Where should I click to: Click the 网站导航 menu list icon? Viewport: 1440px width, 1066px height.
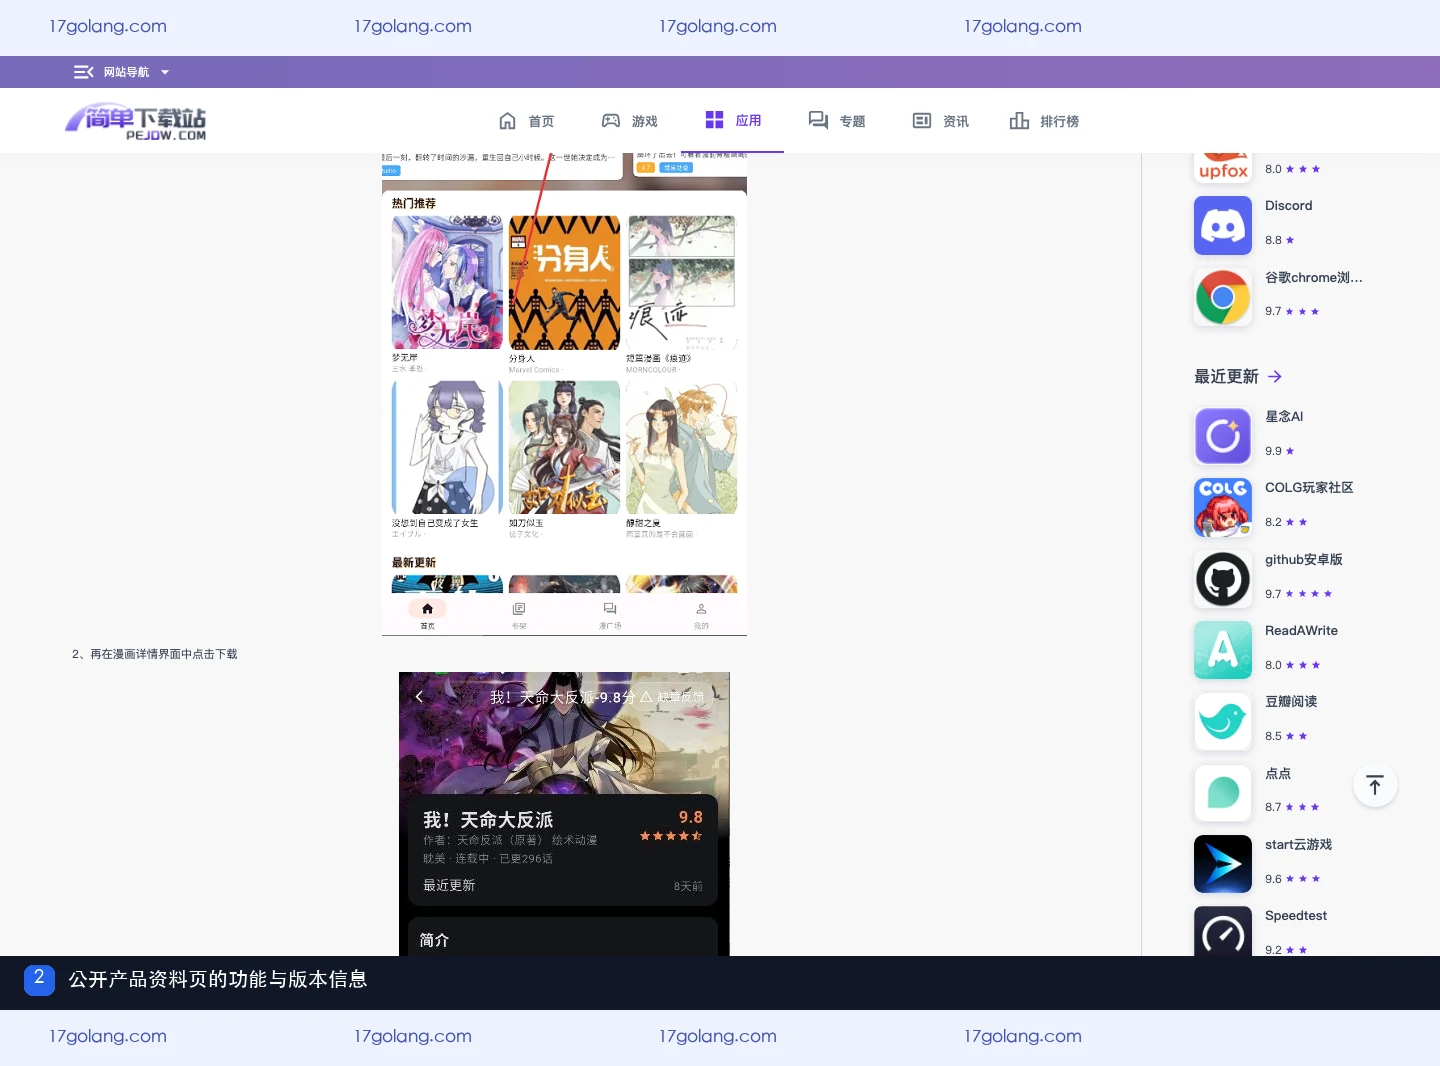pos(83,72)
